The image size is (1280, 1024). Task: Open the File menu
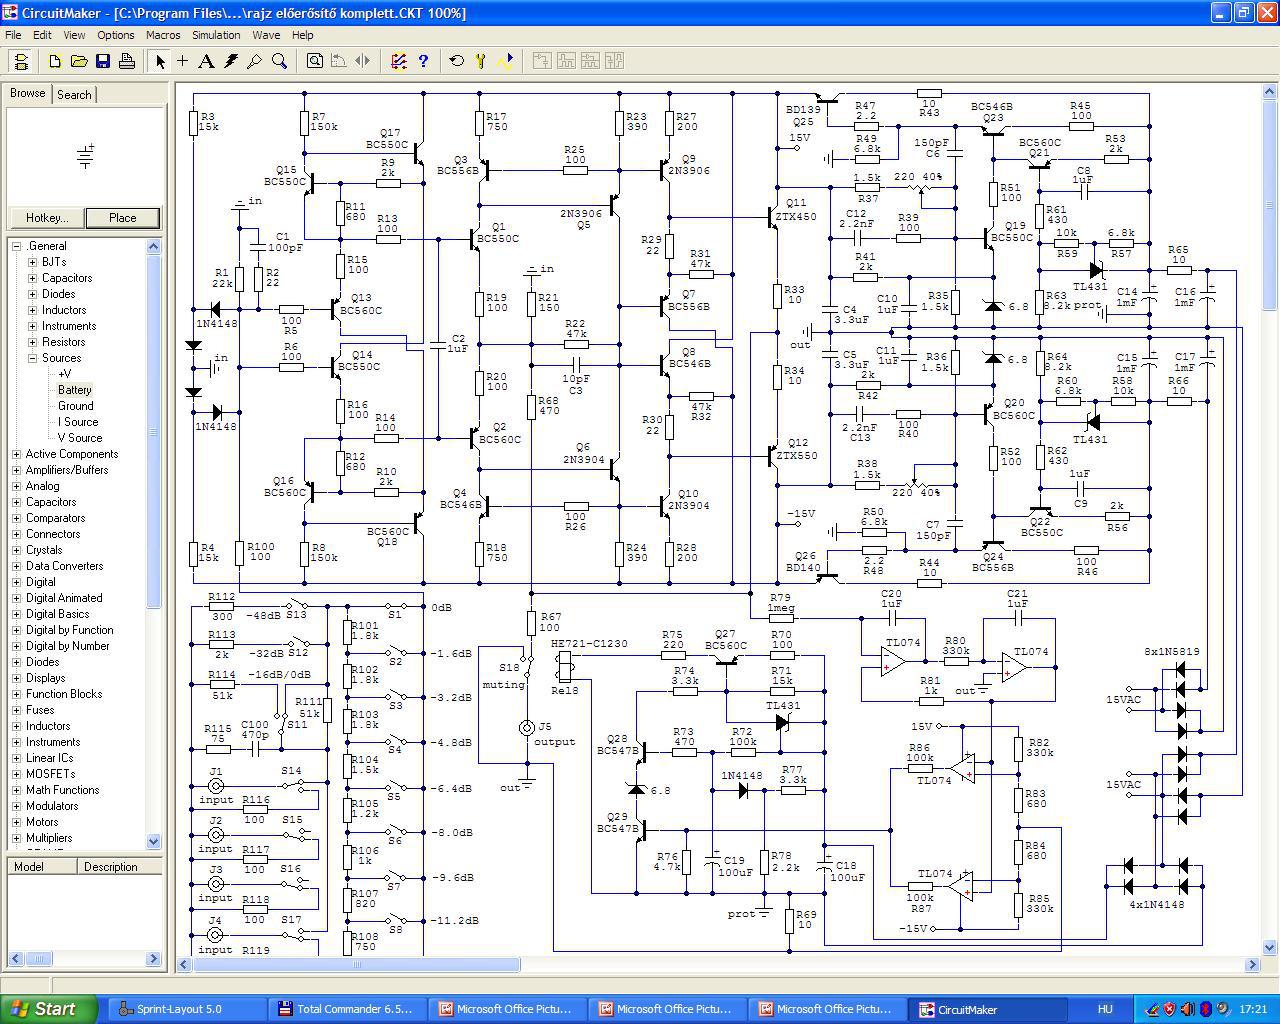13,35
